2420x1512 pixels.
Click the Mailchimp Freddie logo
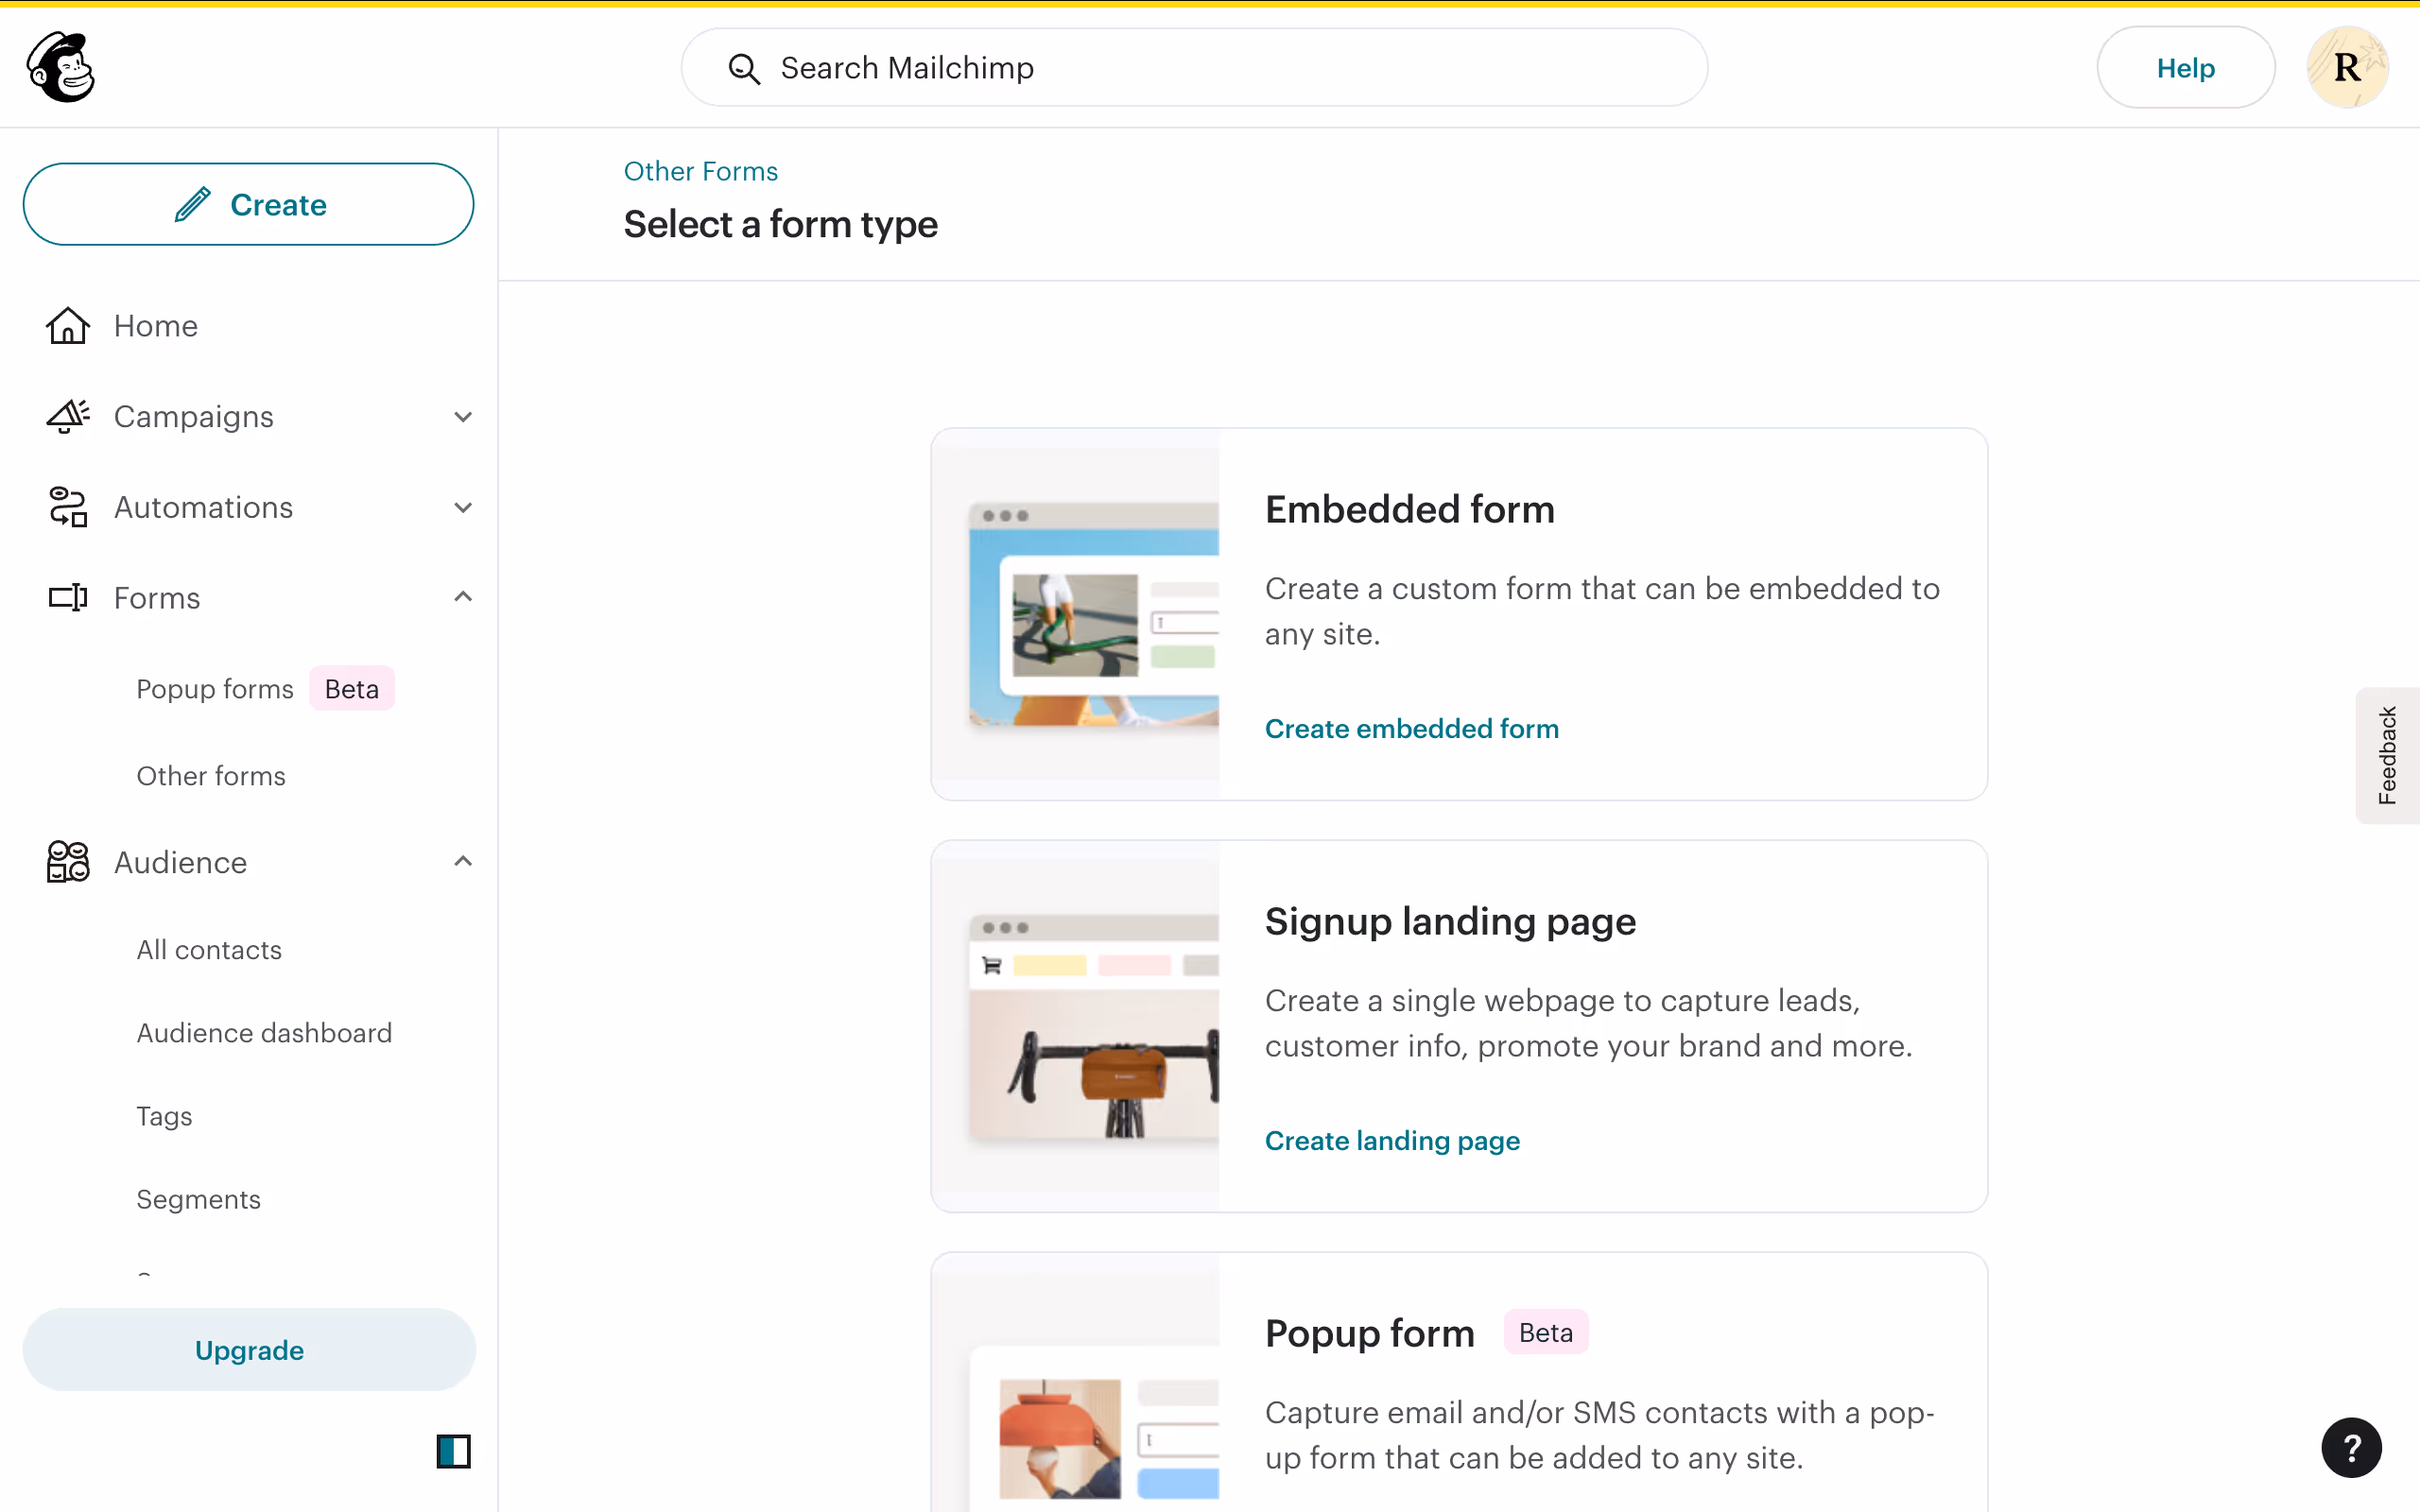61,67
